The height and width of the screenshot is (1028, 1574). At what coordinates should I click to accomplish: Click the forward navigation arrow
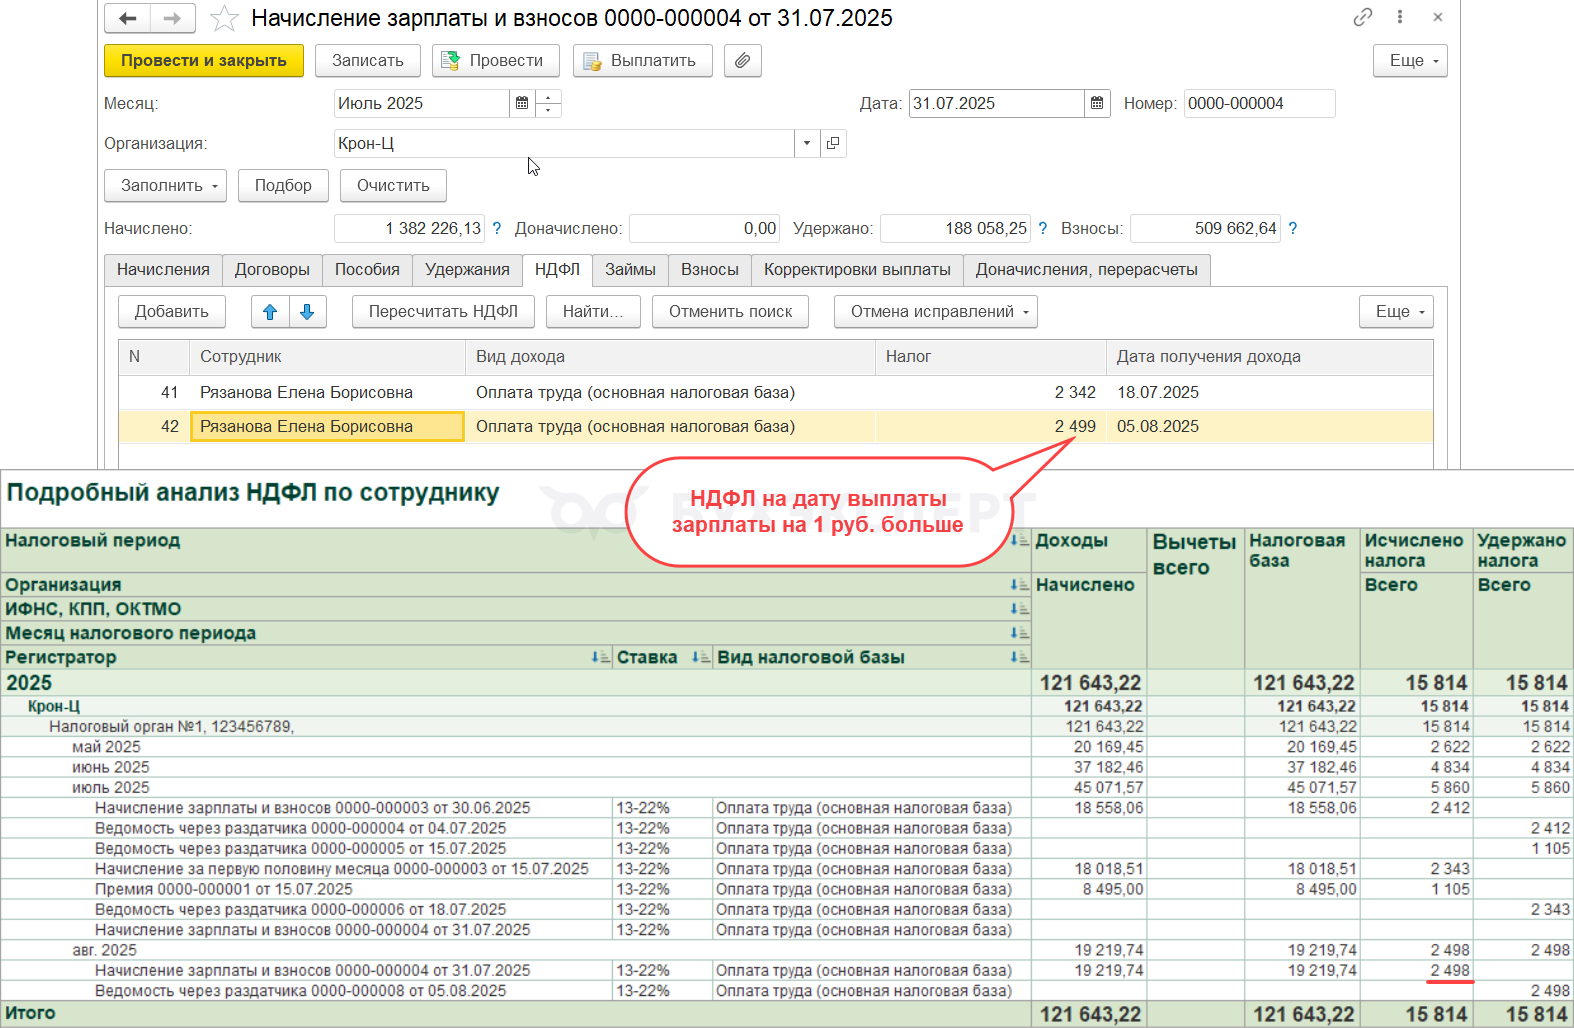(x=172, y=18)
